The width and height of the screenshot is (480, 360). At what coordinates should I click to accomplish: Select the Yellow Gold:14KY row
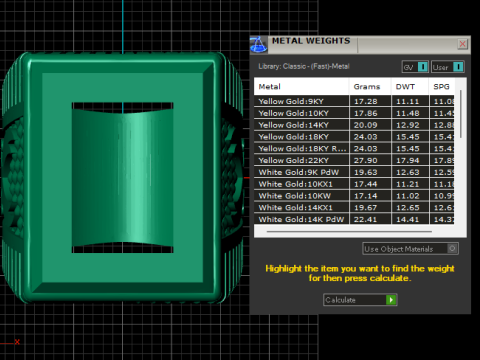click(x=354, y=125)
